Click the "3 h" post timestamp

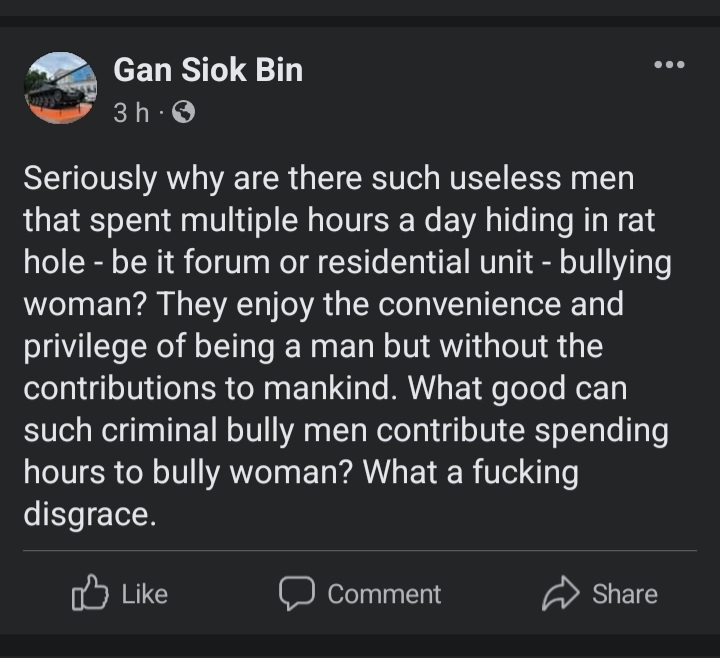130,113
